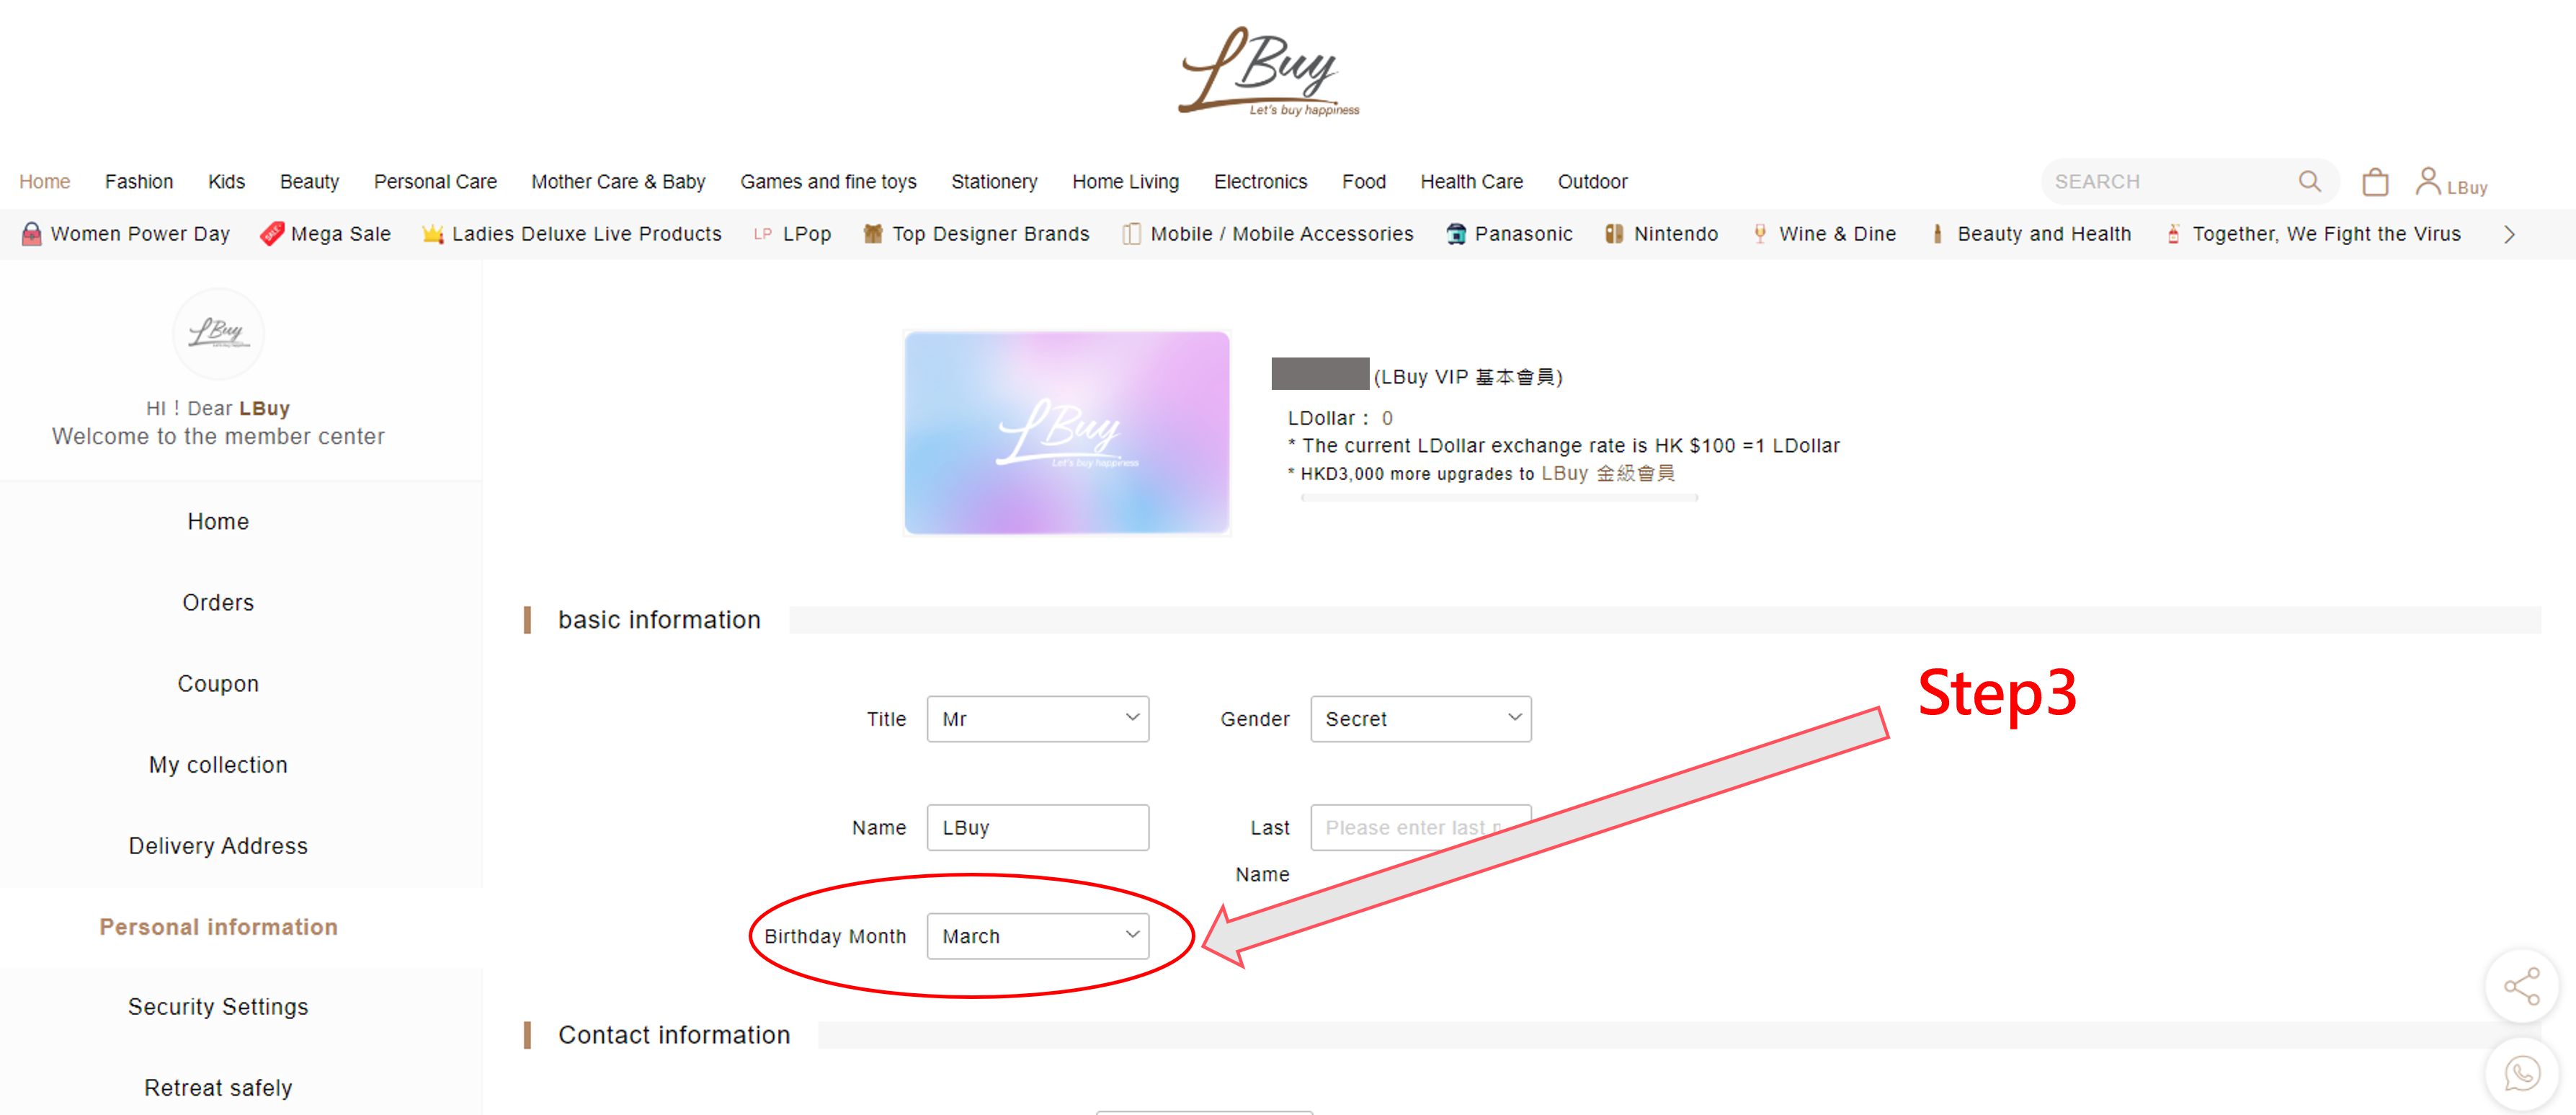
Task: Click the LBuy membership card image
Action: tap(1066, 432)
